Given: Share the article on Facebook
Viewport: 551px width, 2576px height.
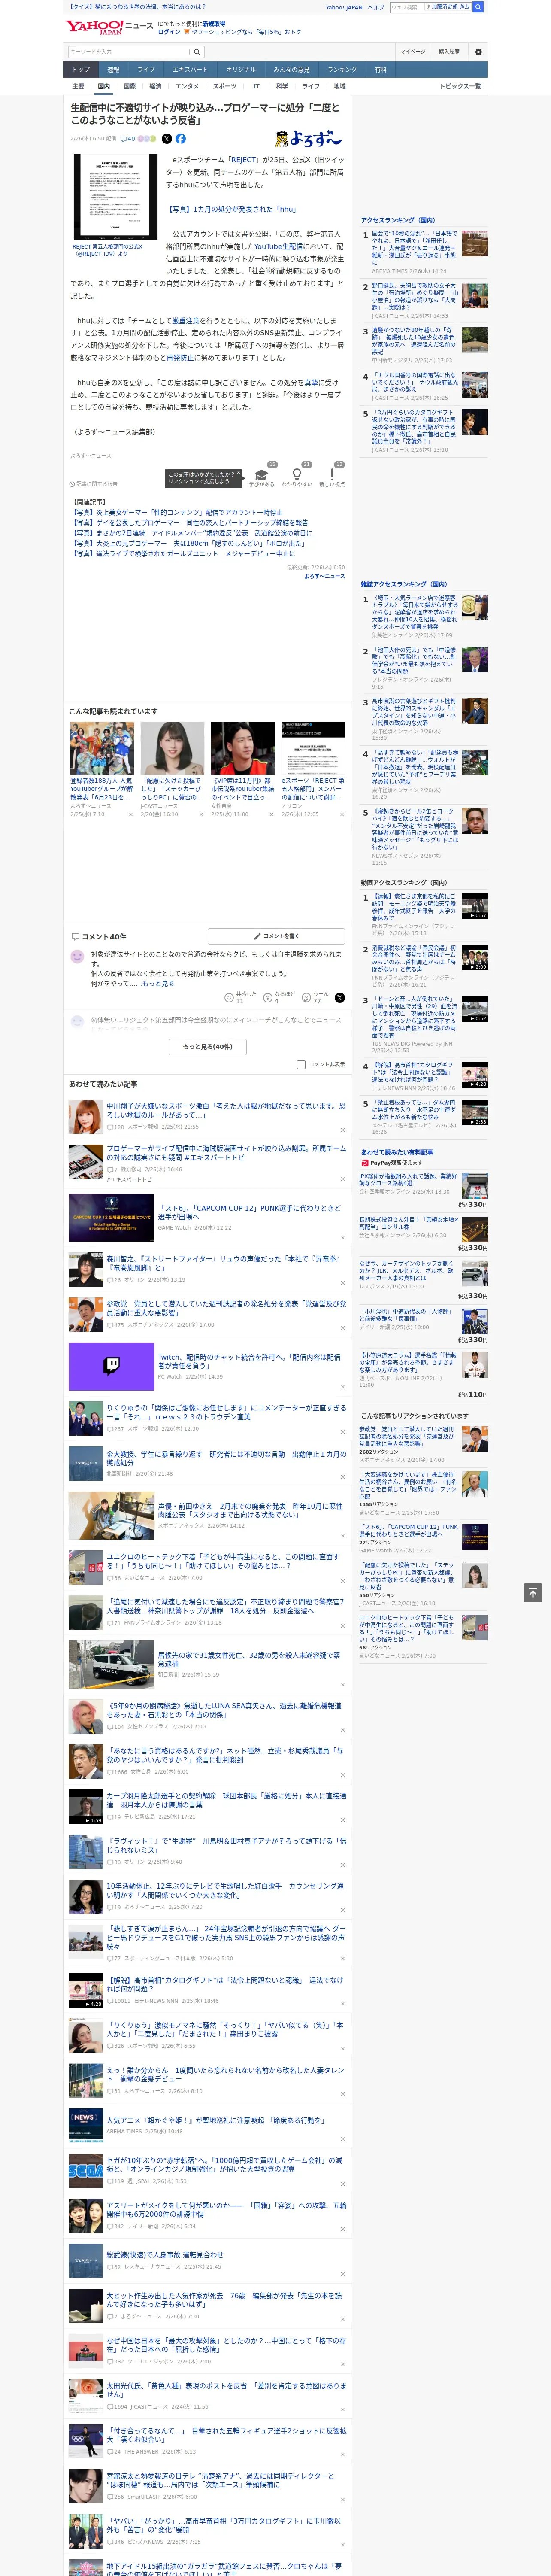Looking at the screenshot, I should 181,139.
